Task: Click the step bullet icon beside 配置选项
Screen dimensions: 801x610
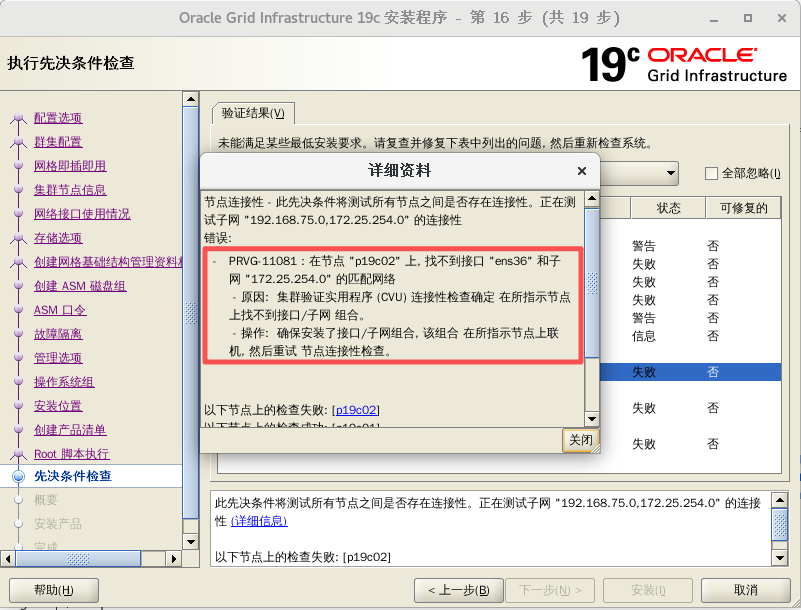Action: click(18, 119)
